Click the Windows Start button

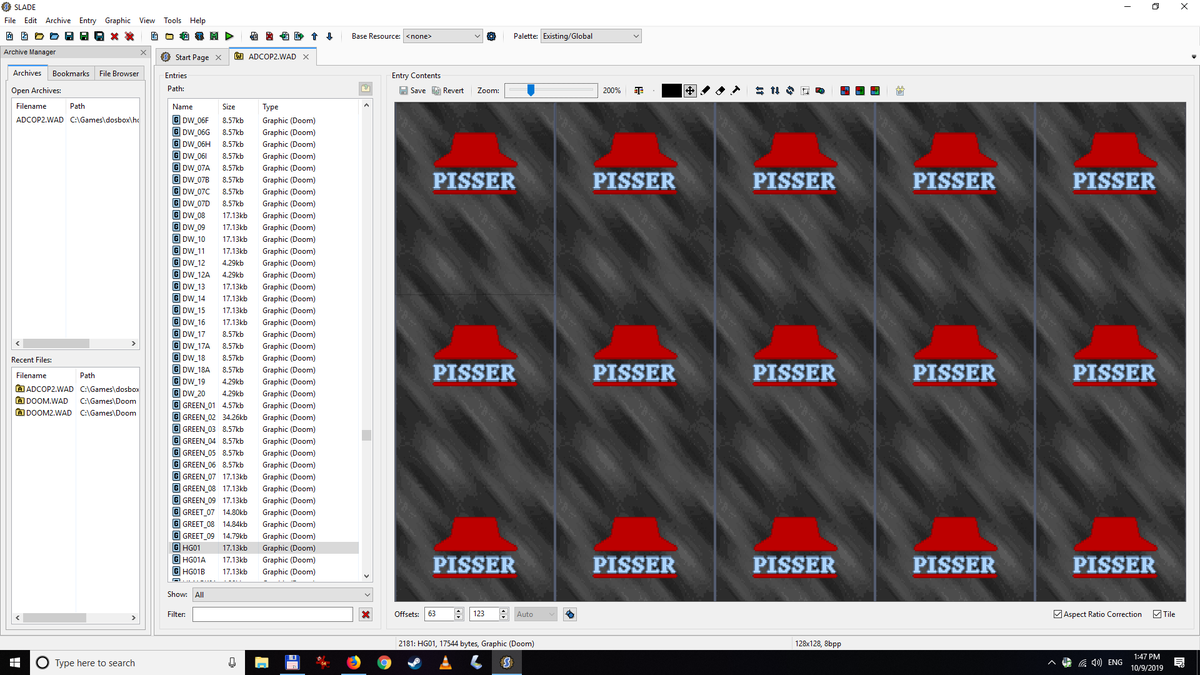pos(16,662)
